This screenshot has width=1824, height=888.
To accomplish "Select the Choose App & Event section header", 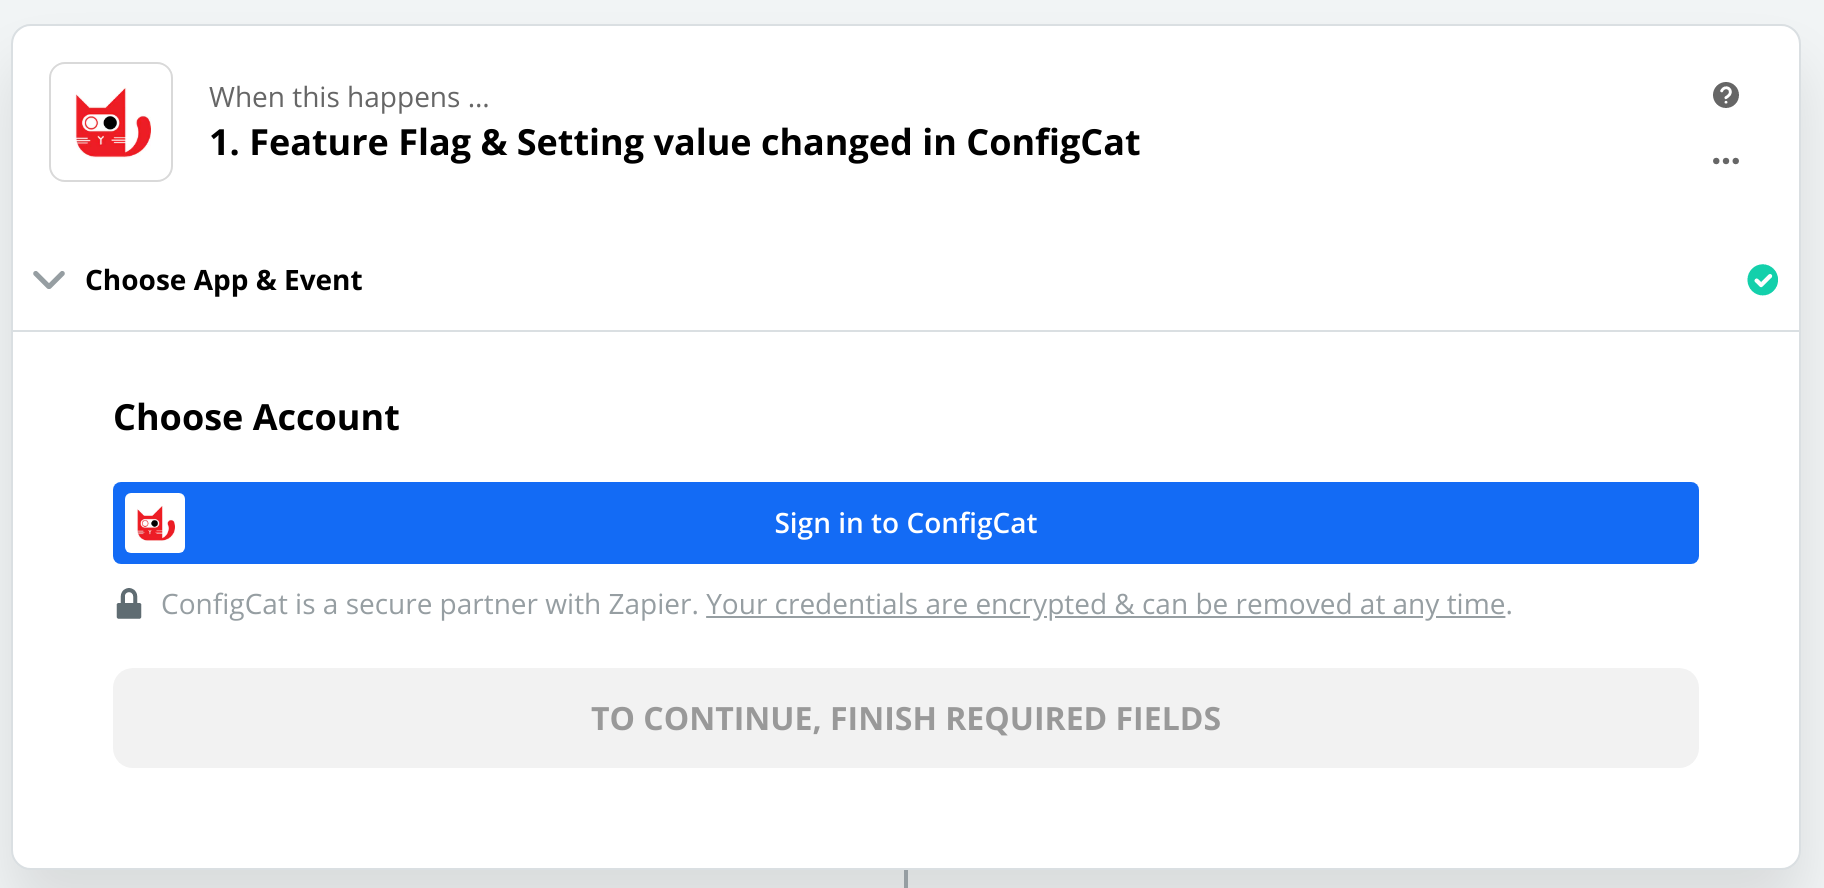I will [x=223, y=280].
